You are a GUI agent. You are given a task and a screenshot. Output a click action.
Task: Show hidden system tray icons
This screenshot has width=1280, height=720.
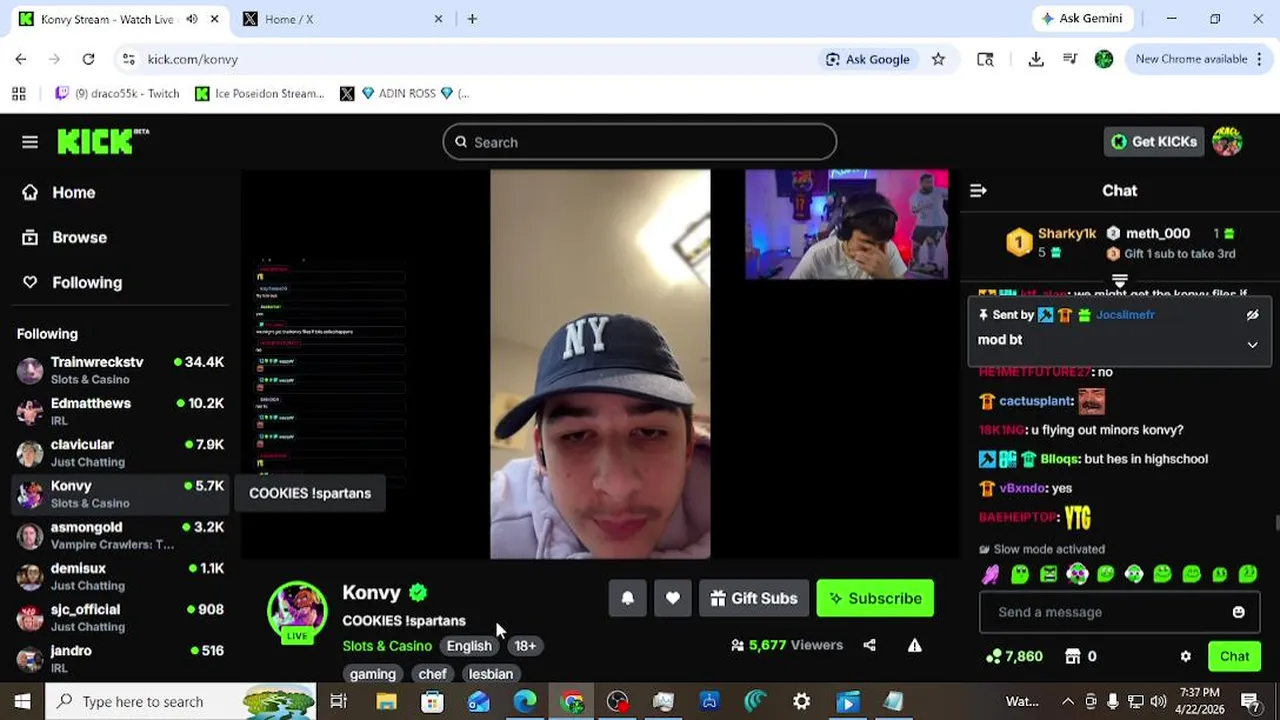[1067, 702]
